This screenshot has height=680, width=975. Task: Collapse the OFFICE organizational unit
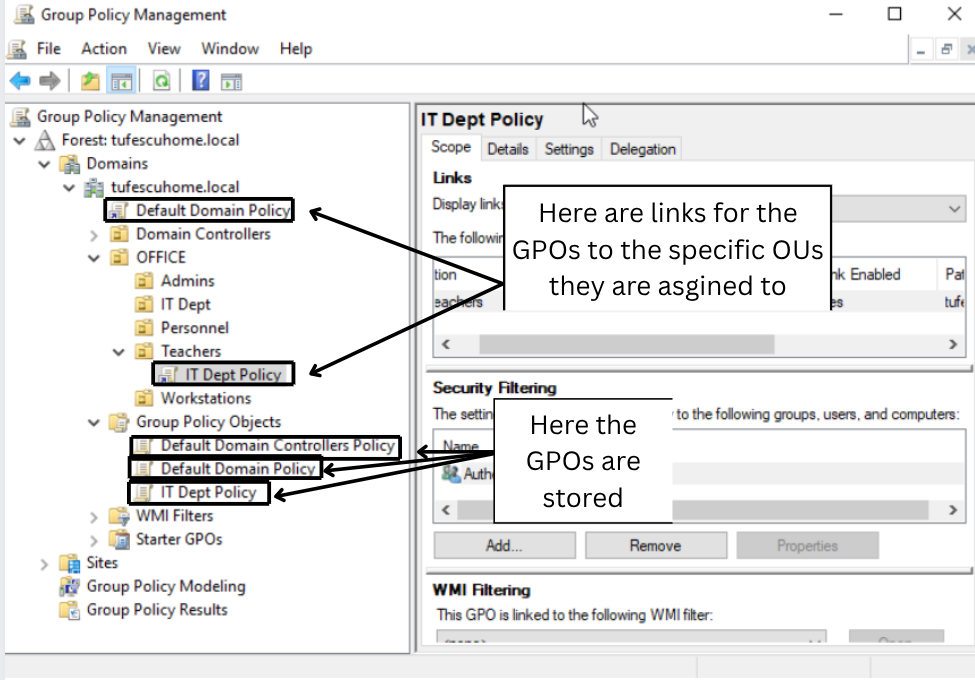[x=94, y=258]
